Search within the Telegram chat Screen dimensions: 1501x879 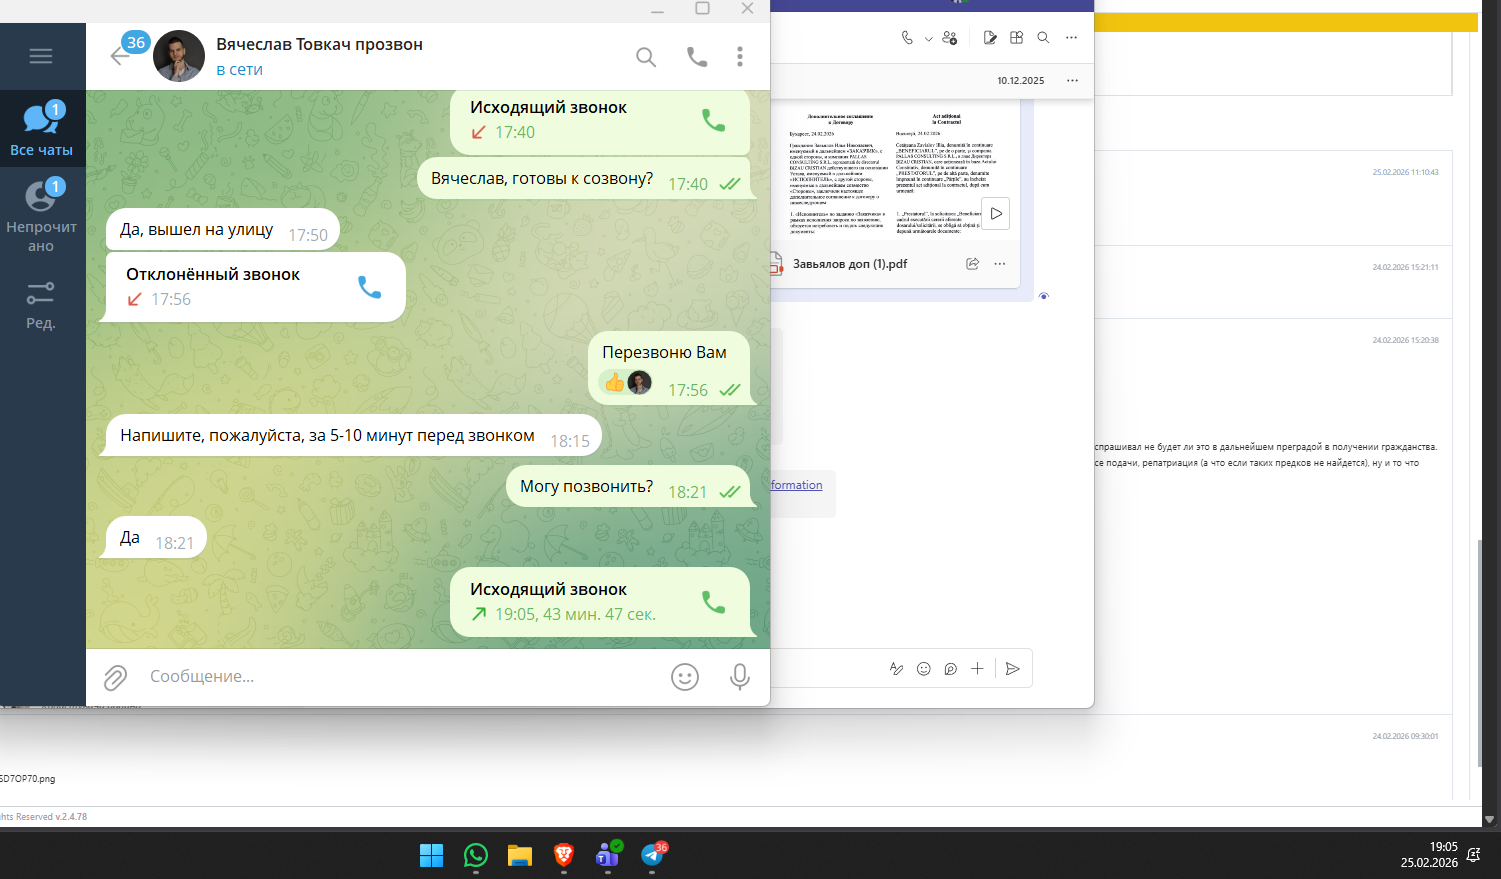pos(646,57)
